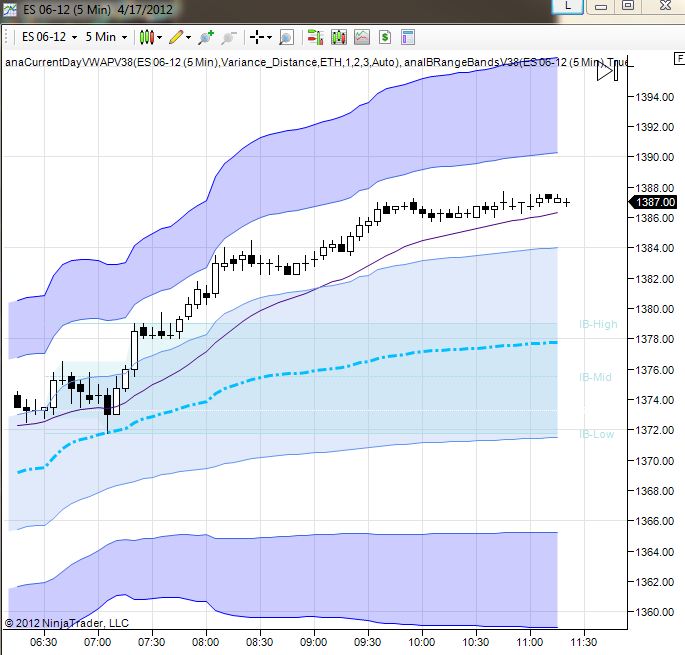Click the IB-Mid label
685x655 pixels.
595,377
